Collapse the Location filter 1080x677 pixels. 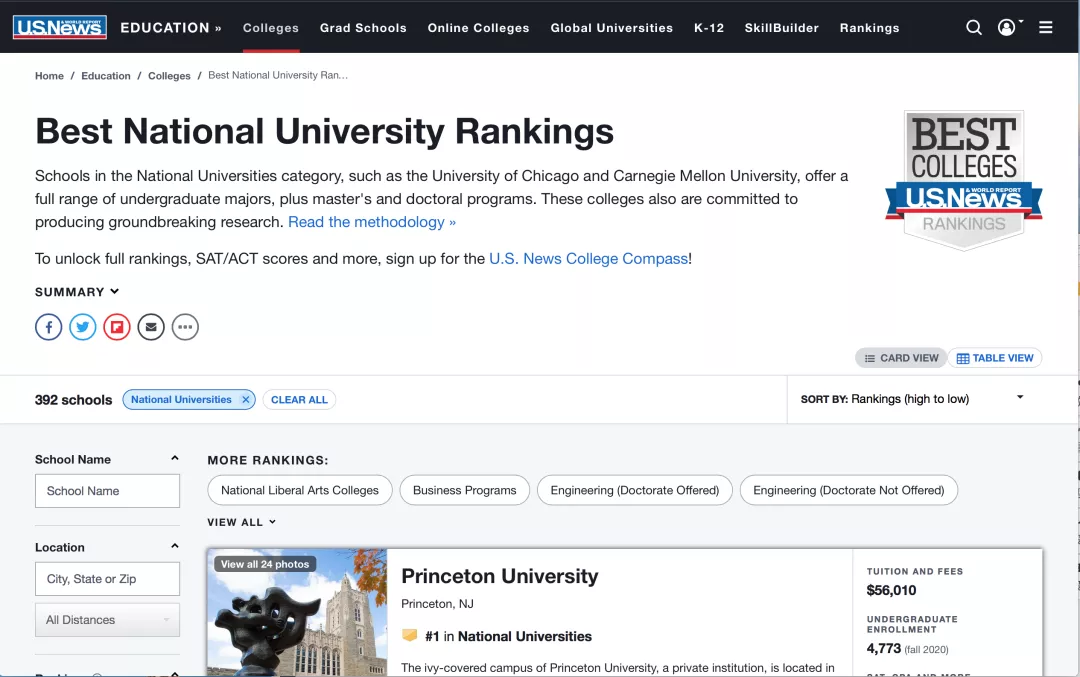(175, 546)
